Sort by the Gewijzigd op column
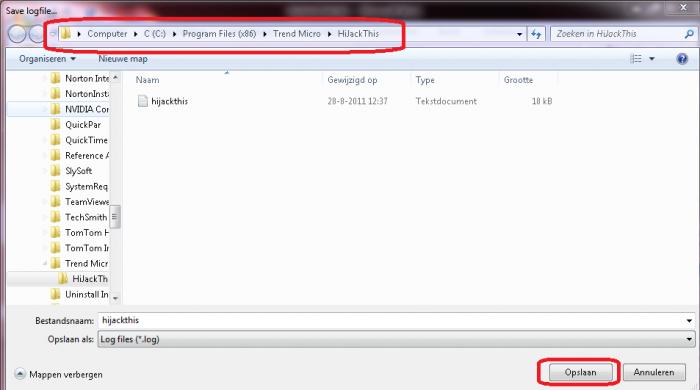 pos(352,80)
